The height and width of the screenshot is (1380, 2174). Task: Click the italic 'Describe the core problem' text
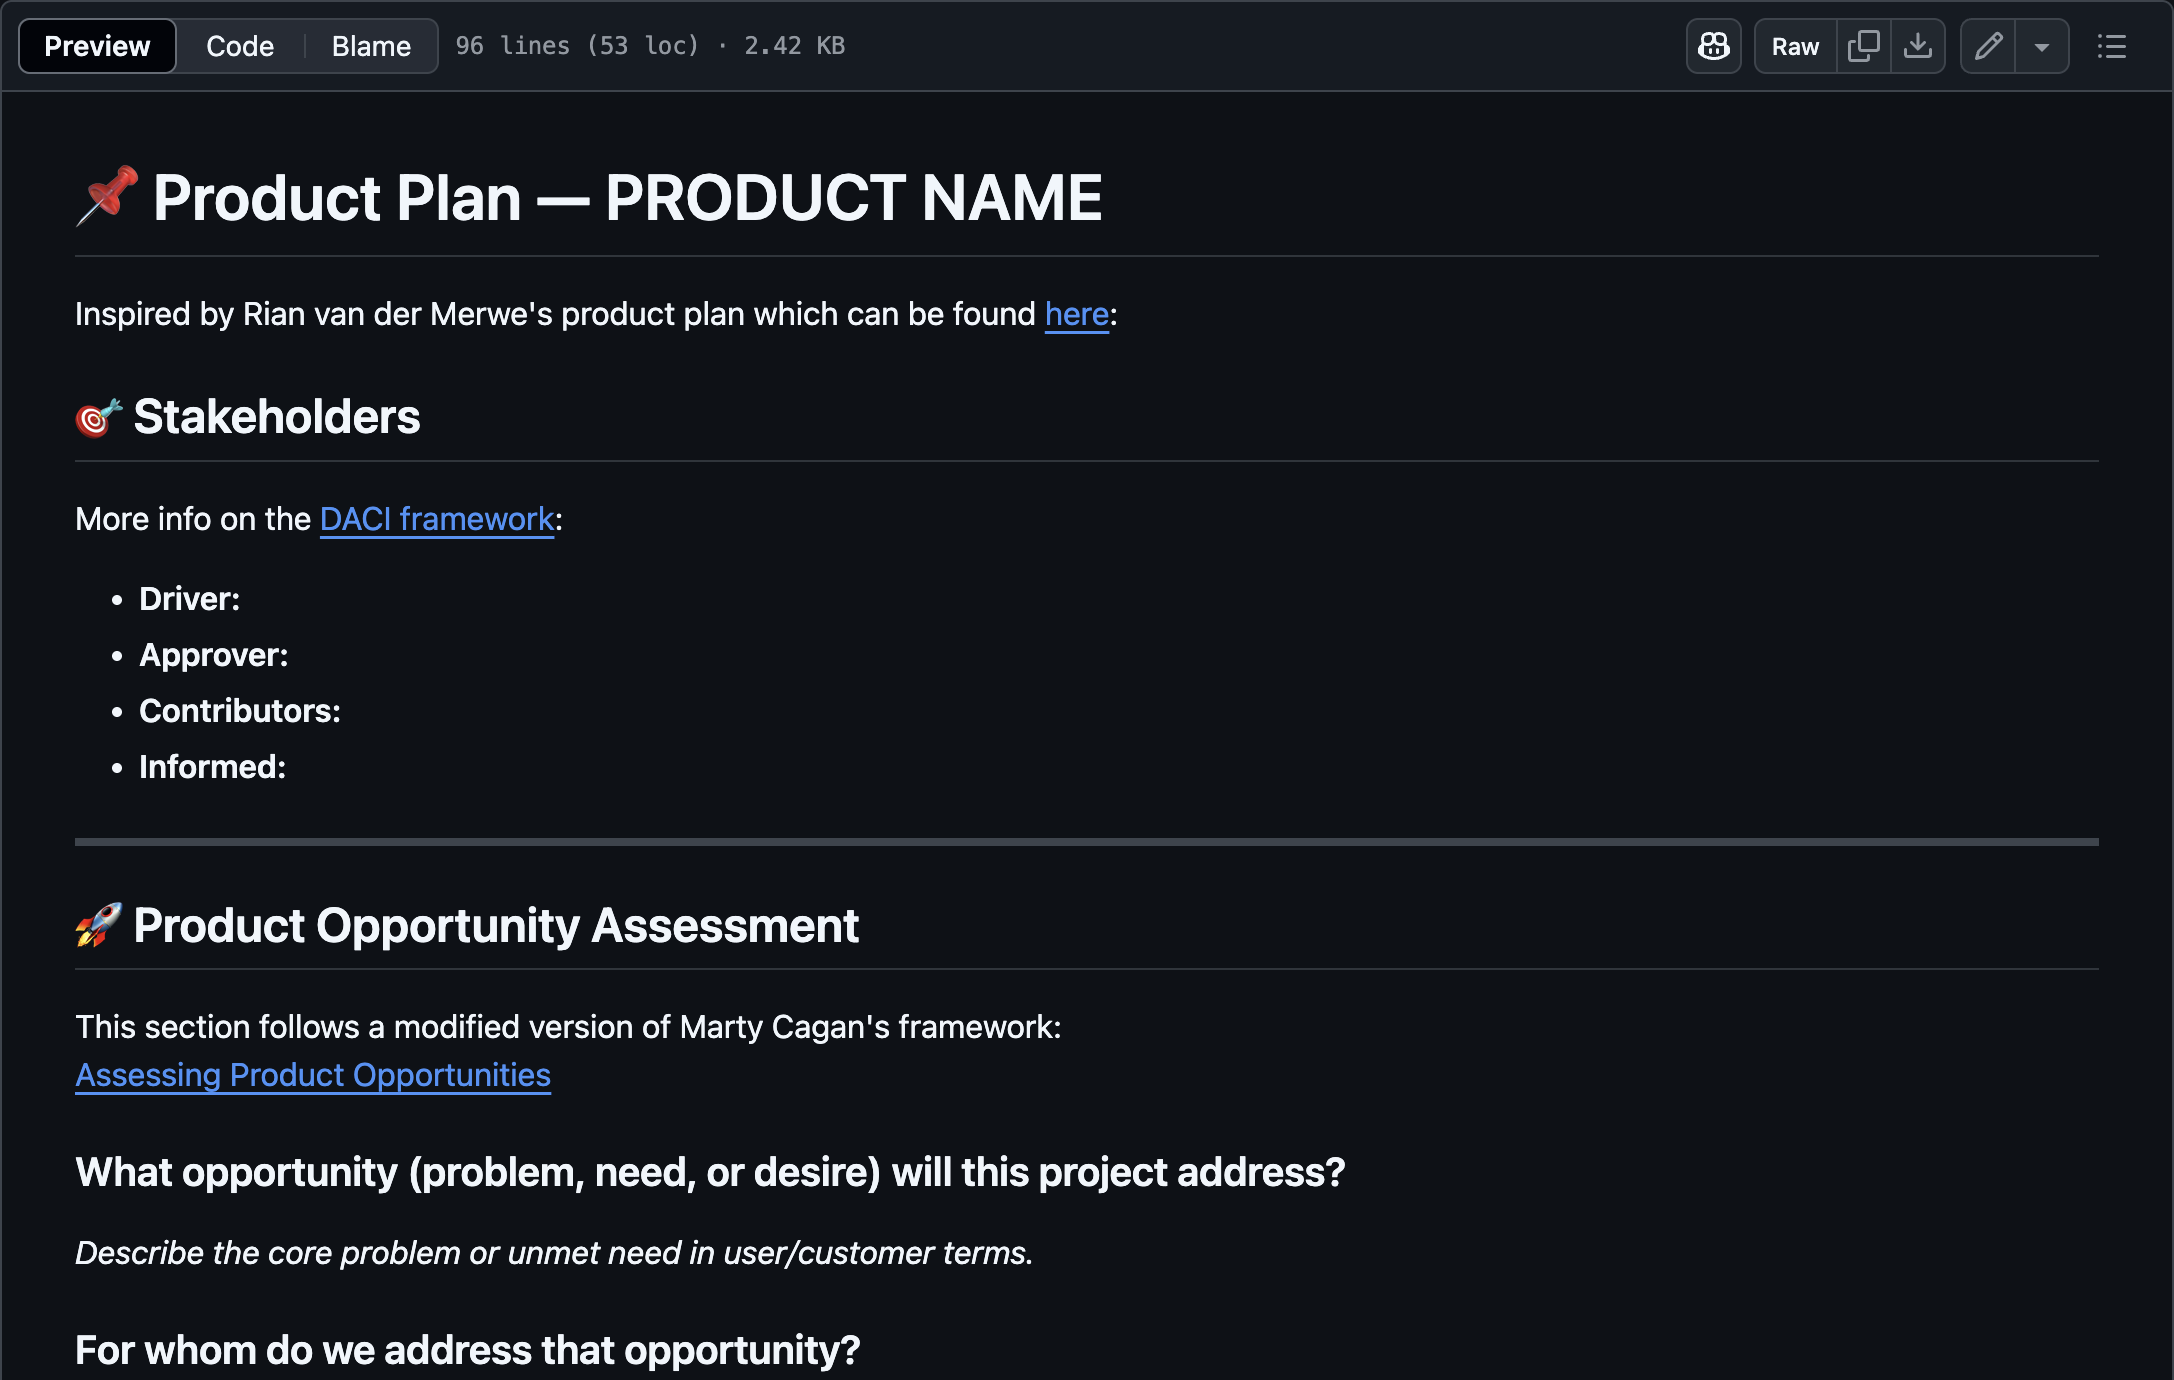pyautogui.click(x=554, y=1253)
